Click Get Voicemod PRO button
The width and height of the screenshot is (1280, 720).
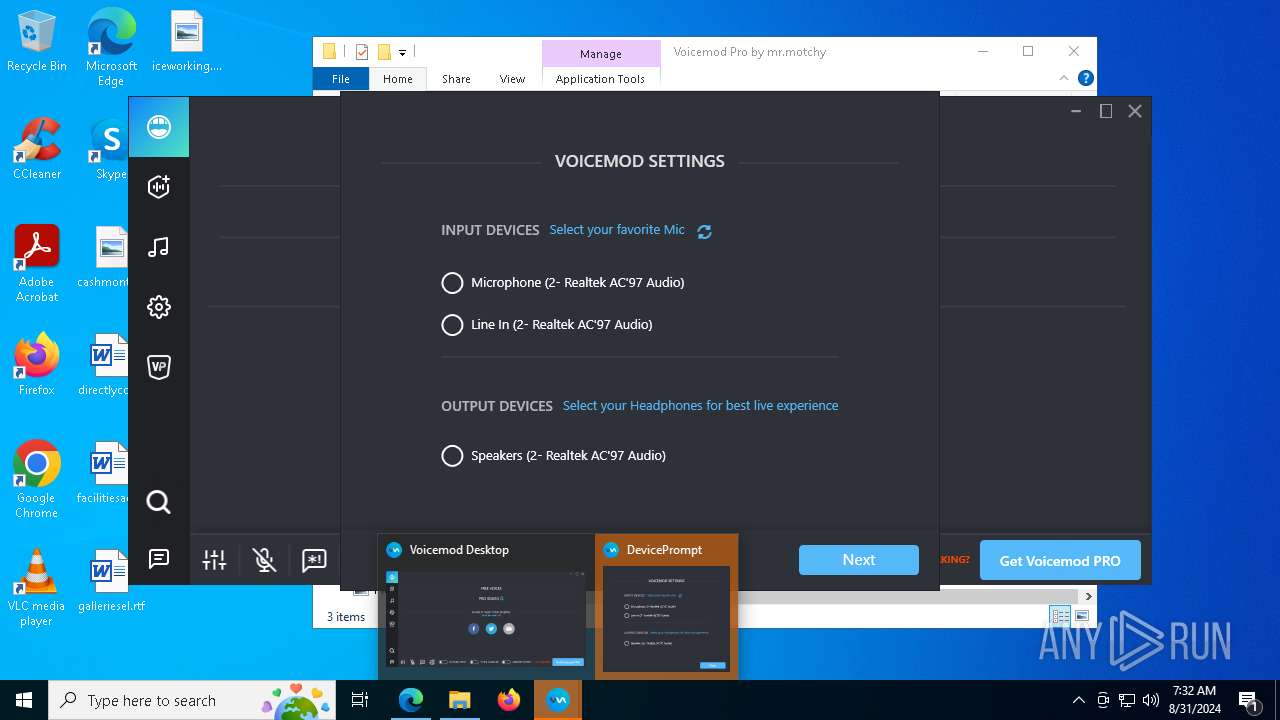click(x=1060, y=560)
